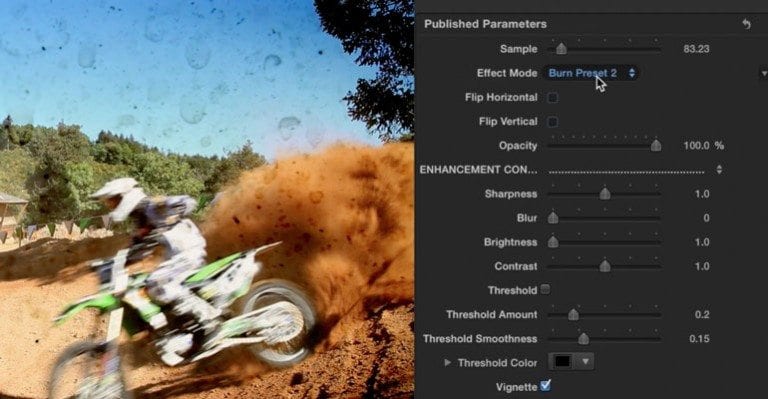Click the Sample slider handle
Image resolution: width=768 pixels, height=399 pixels.
pos(561,48)
